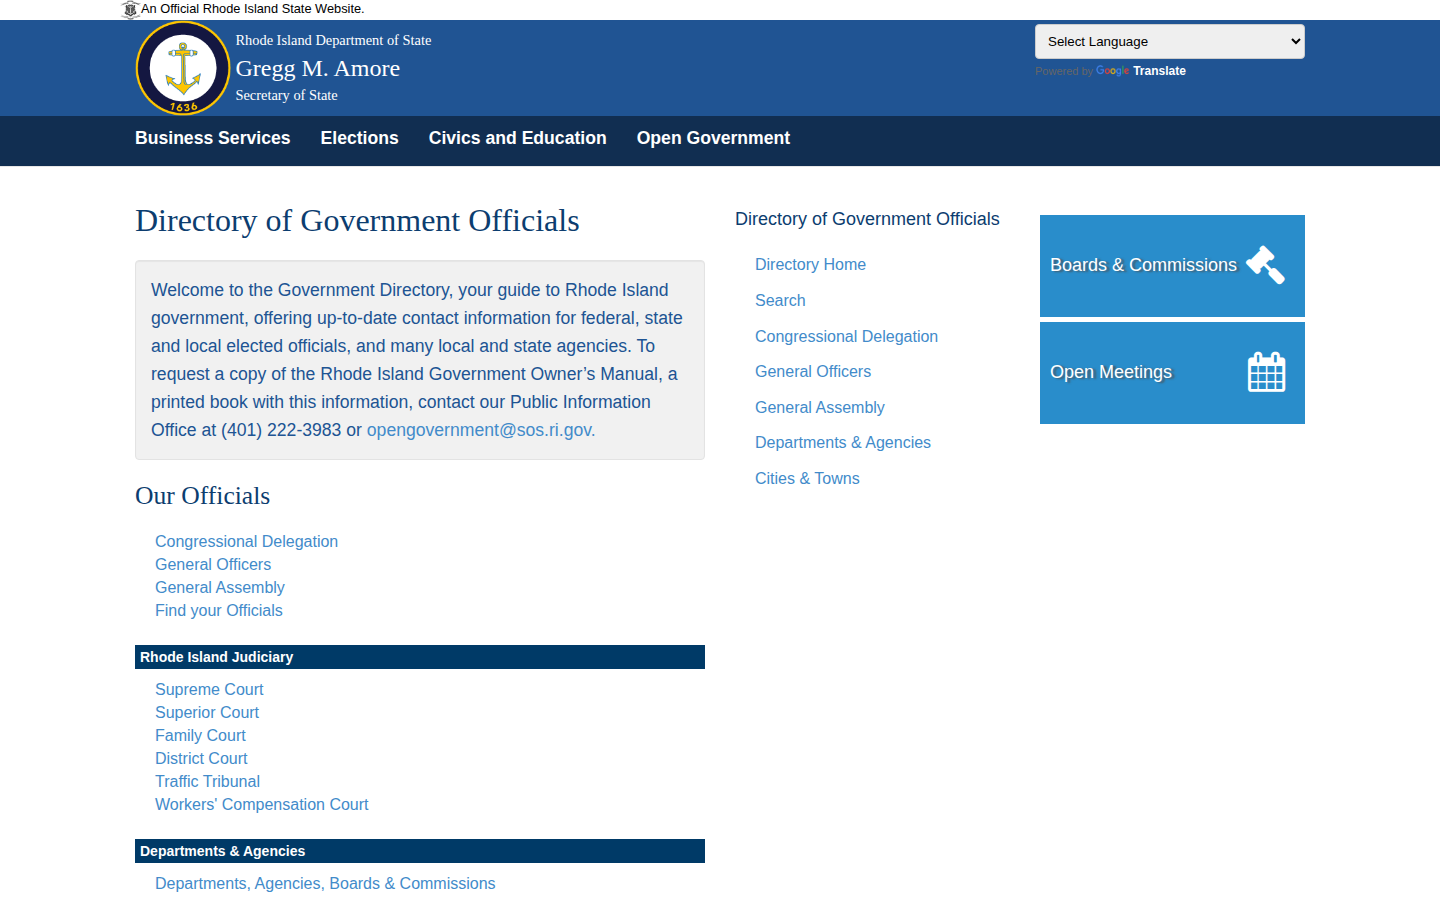Go to Directory Home in sidebar

pyautogui.click(x=810, y=264)
